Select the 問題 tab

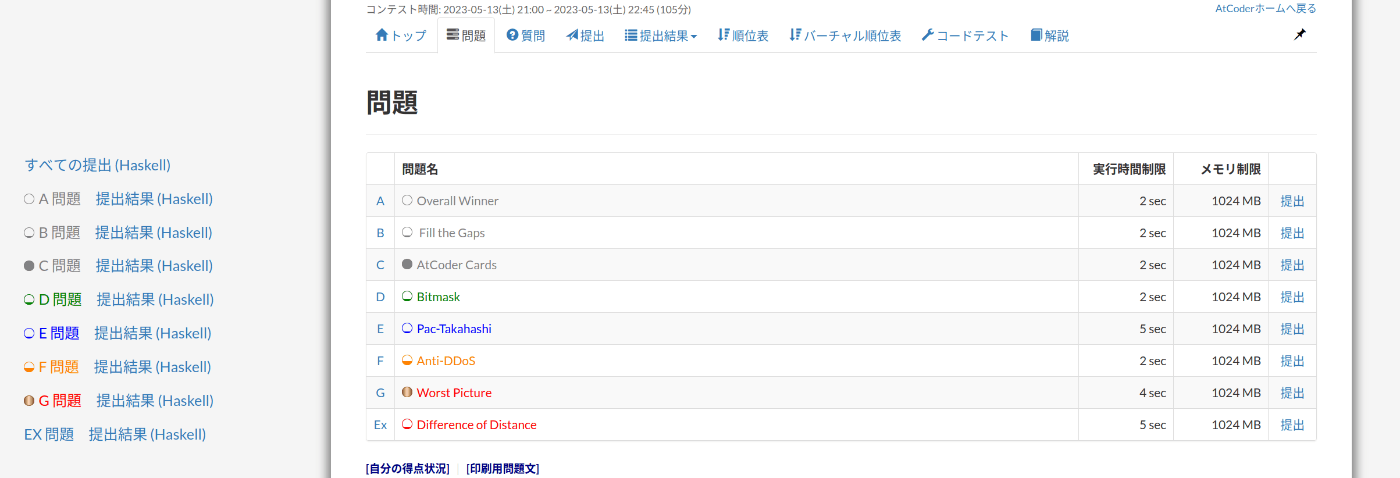point(466,36)
